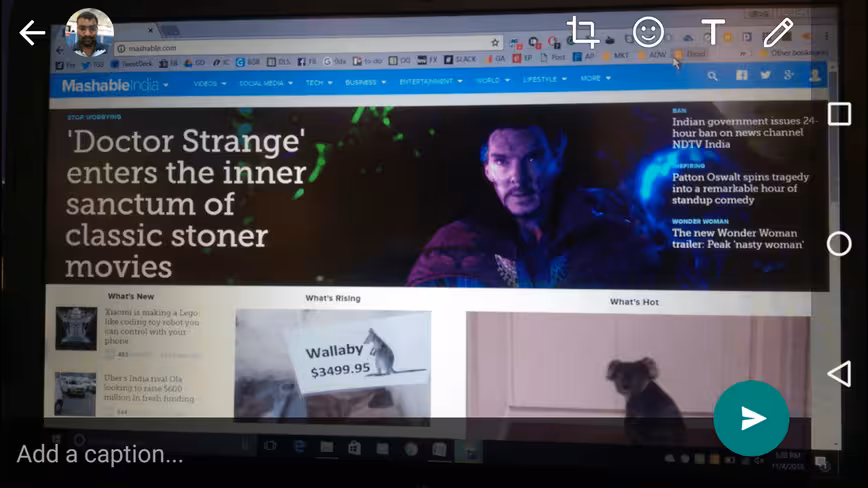Click What's Rising section heading
The width and height of the screenshot is (868, 488).
[333, 298]
